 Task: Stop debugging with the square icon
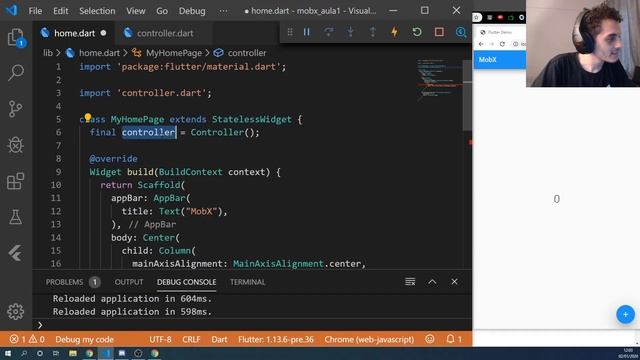tap(439, 32)
